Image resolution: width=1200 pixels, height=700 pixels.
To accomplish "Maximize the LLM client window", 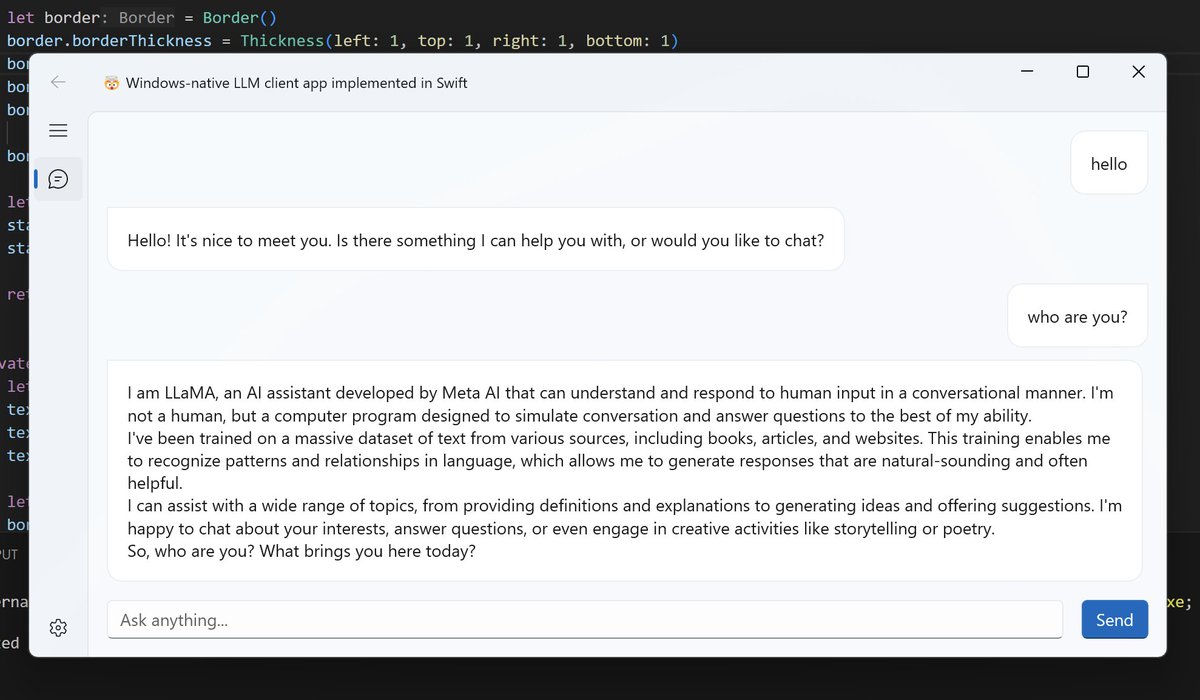I will pyautogui.click(x=1082, y=71).
